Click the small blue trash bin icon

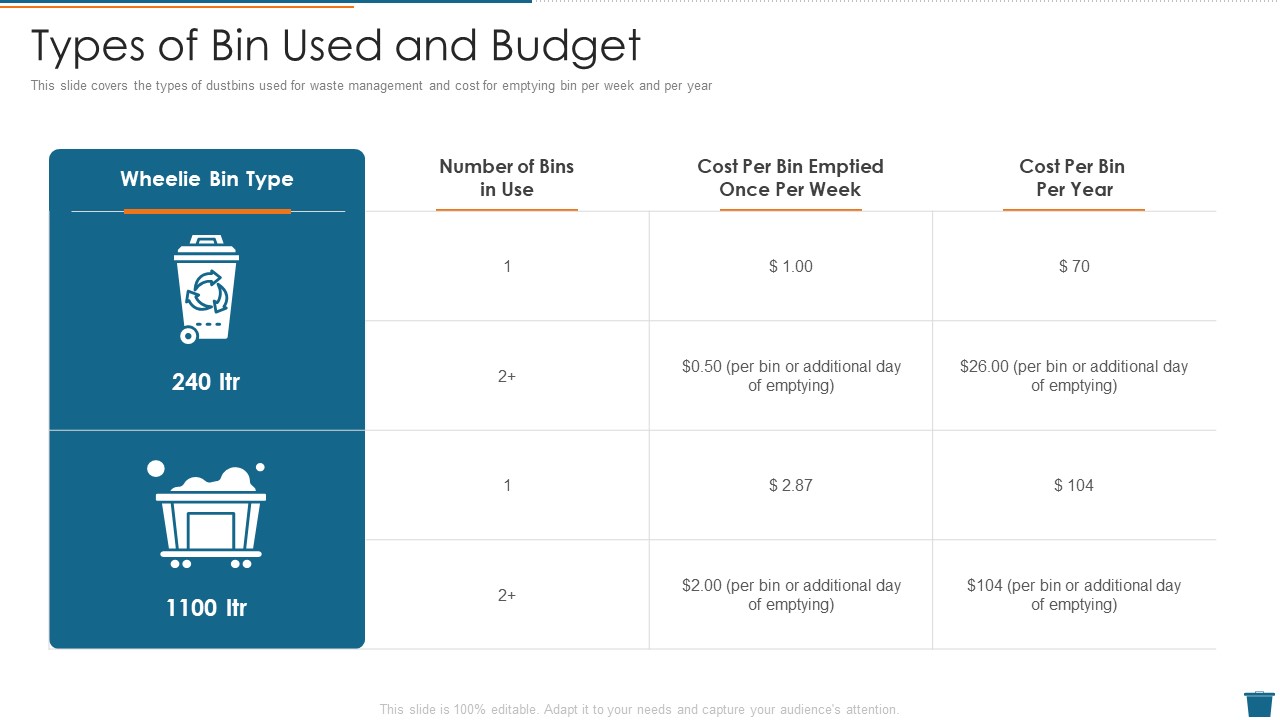[1259, 703]
